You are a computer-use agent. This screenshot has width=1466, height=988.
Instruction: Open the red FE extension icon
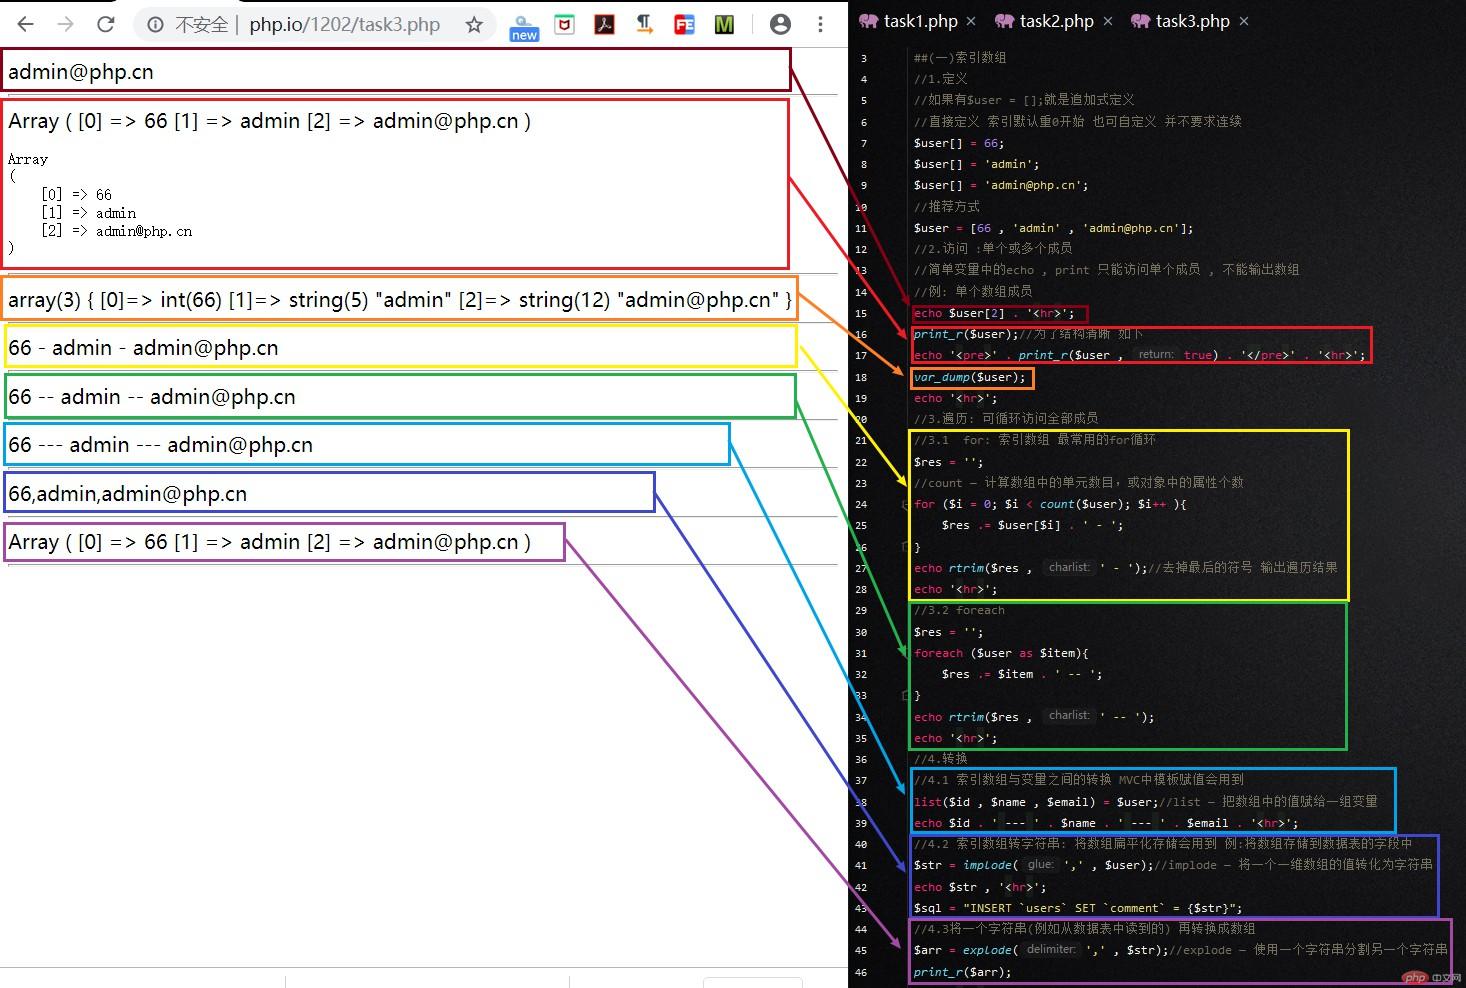coord(685,24)
